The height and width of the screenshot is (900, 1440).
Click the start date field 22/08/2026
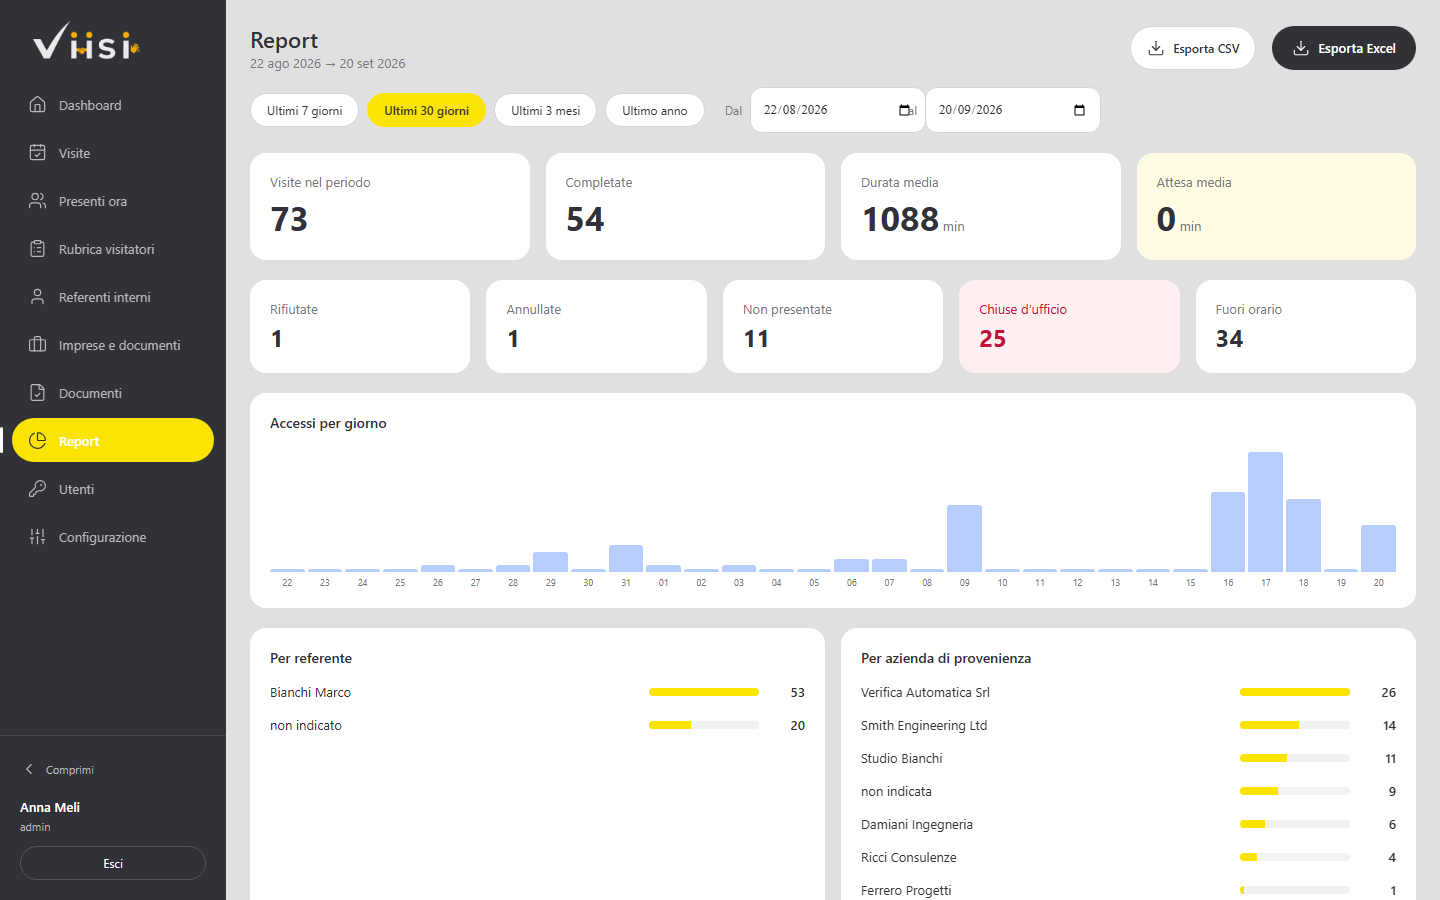[x=838, y=110]
